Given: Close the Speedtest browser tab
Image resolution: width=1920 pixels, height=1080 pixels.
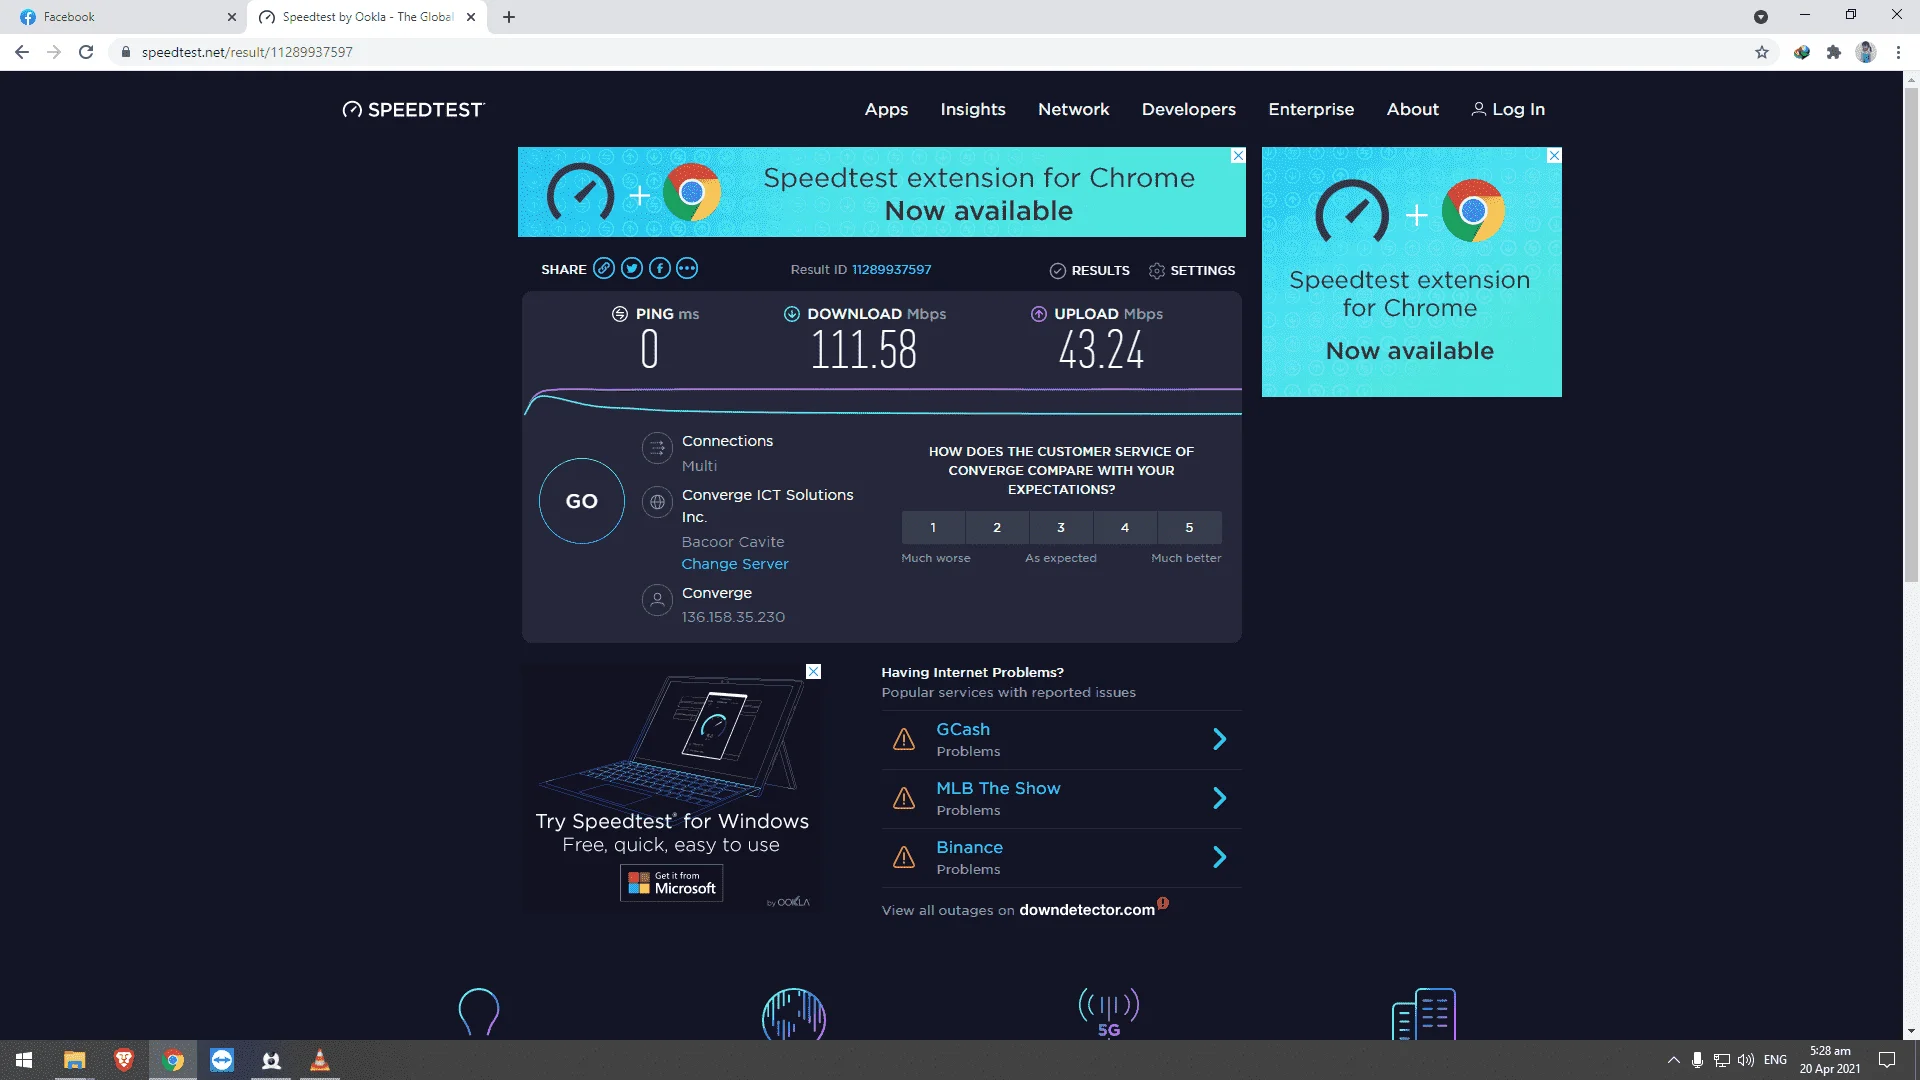Looking at the screenshot, I should (471, 17).
